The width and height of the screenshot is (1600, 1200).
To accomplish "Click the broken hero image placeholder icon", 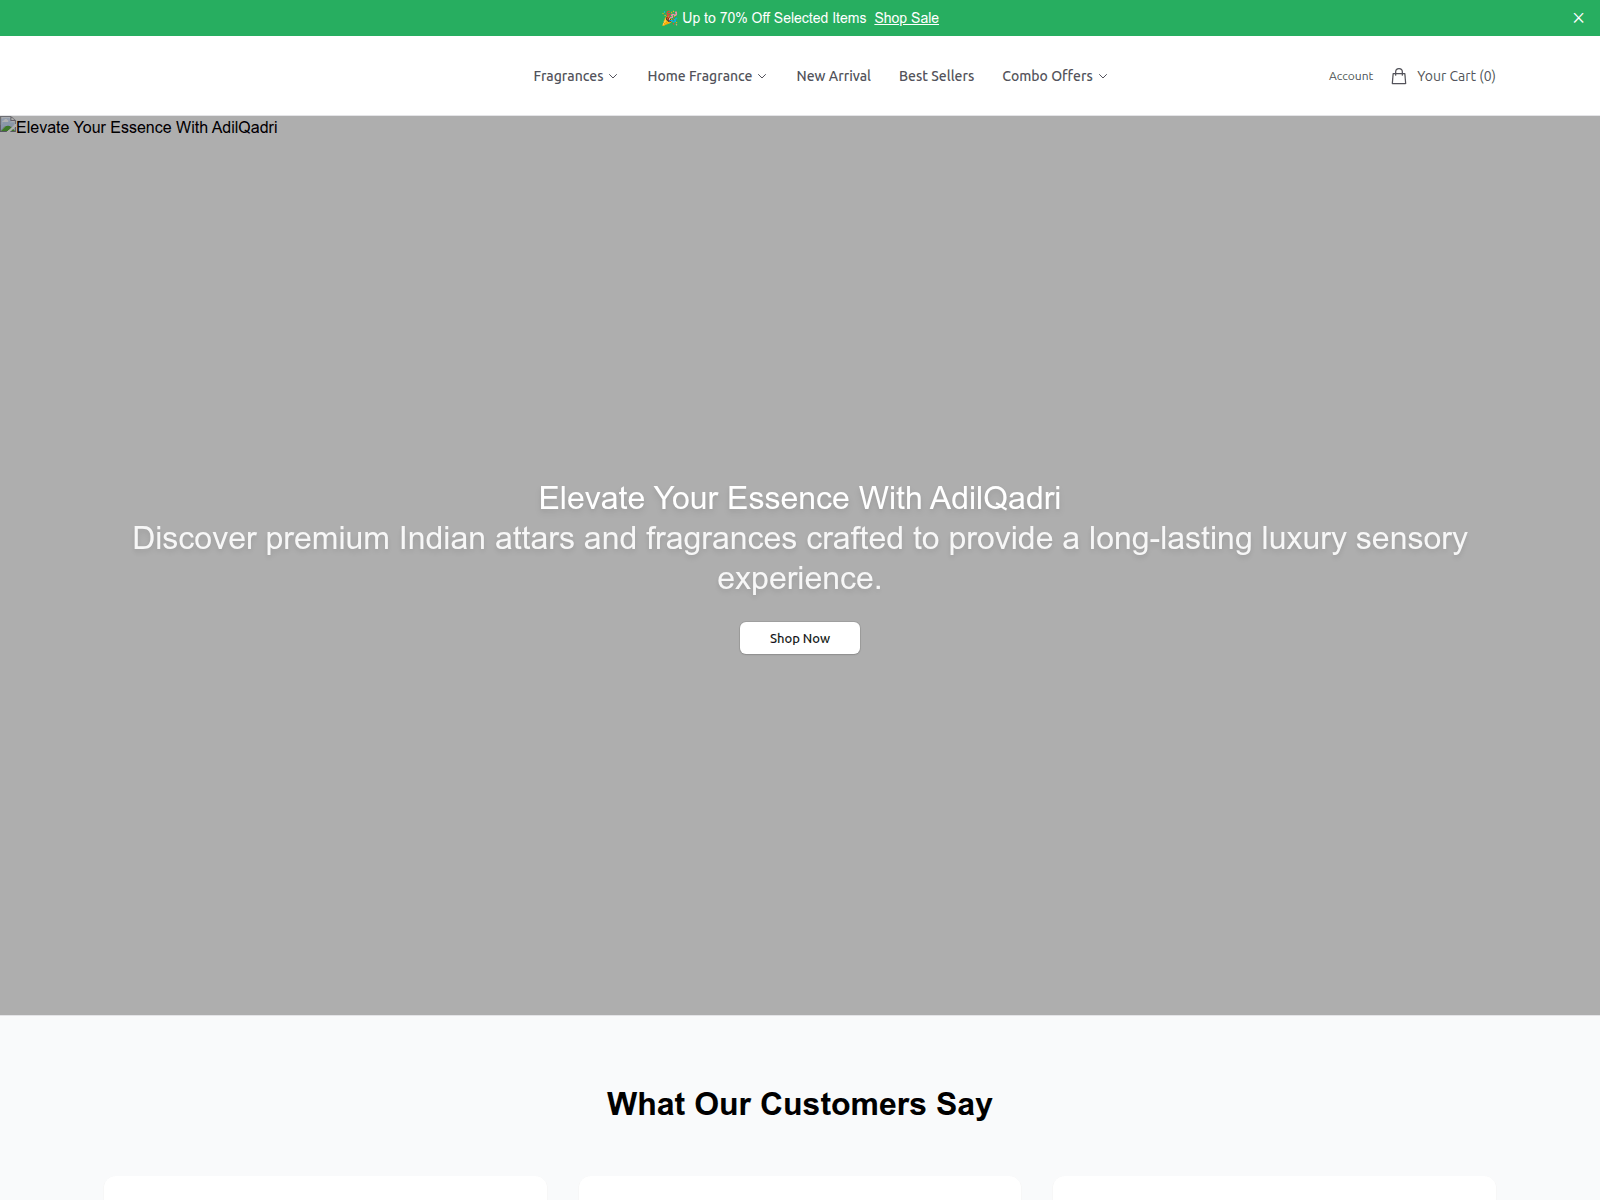I will [8, 126].
